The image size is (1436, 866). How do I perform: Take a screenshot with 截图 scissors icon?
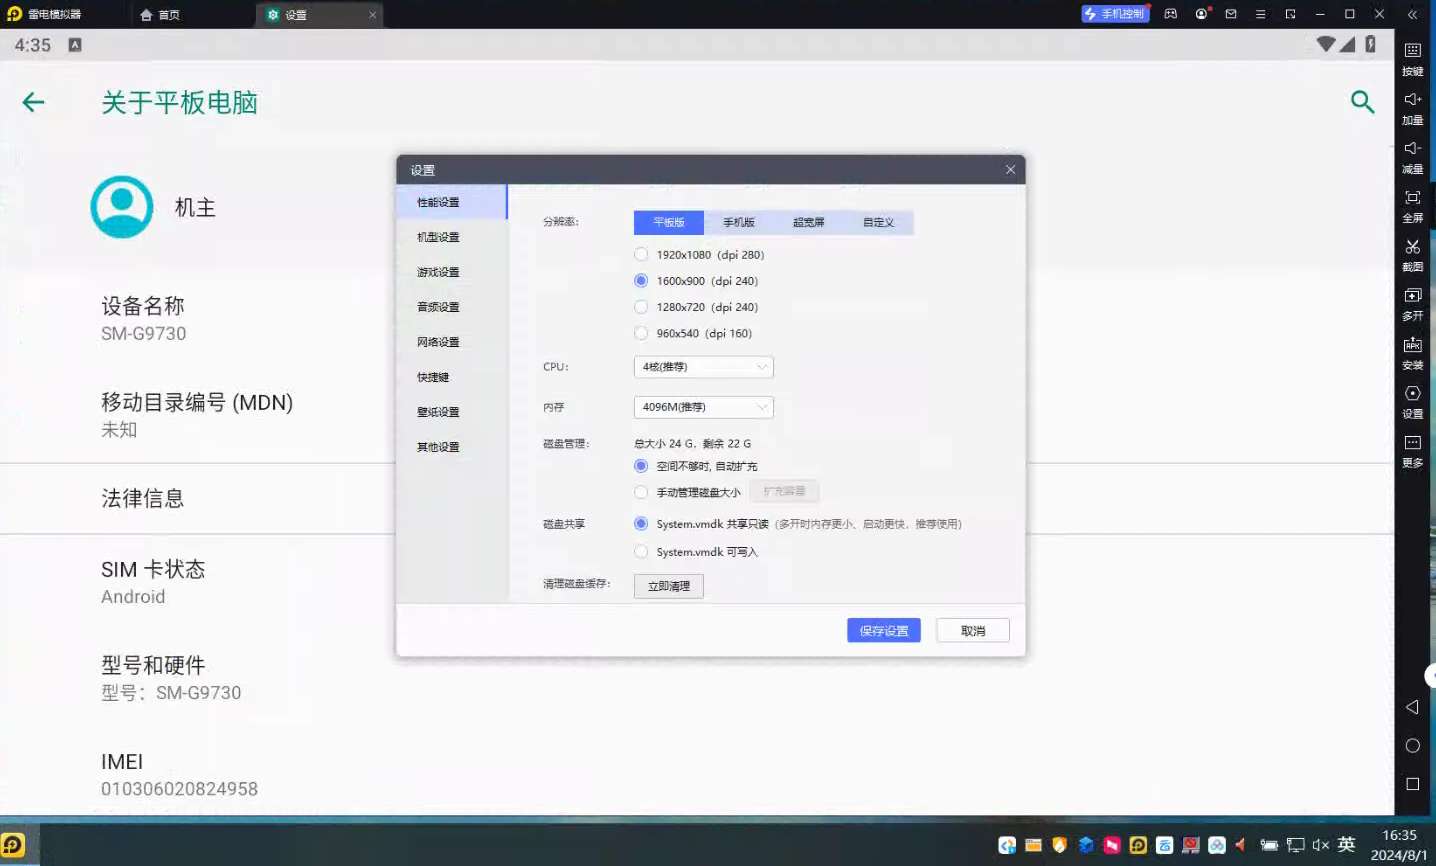coord(1412,247)
